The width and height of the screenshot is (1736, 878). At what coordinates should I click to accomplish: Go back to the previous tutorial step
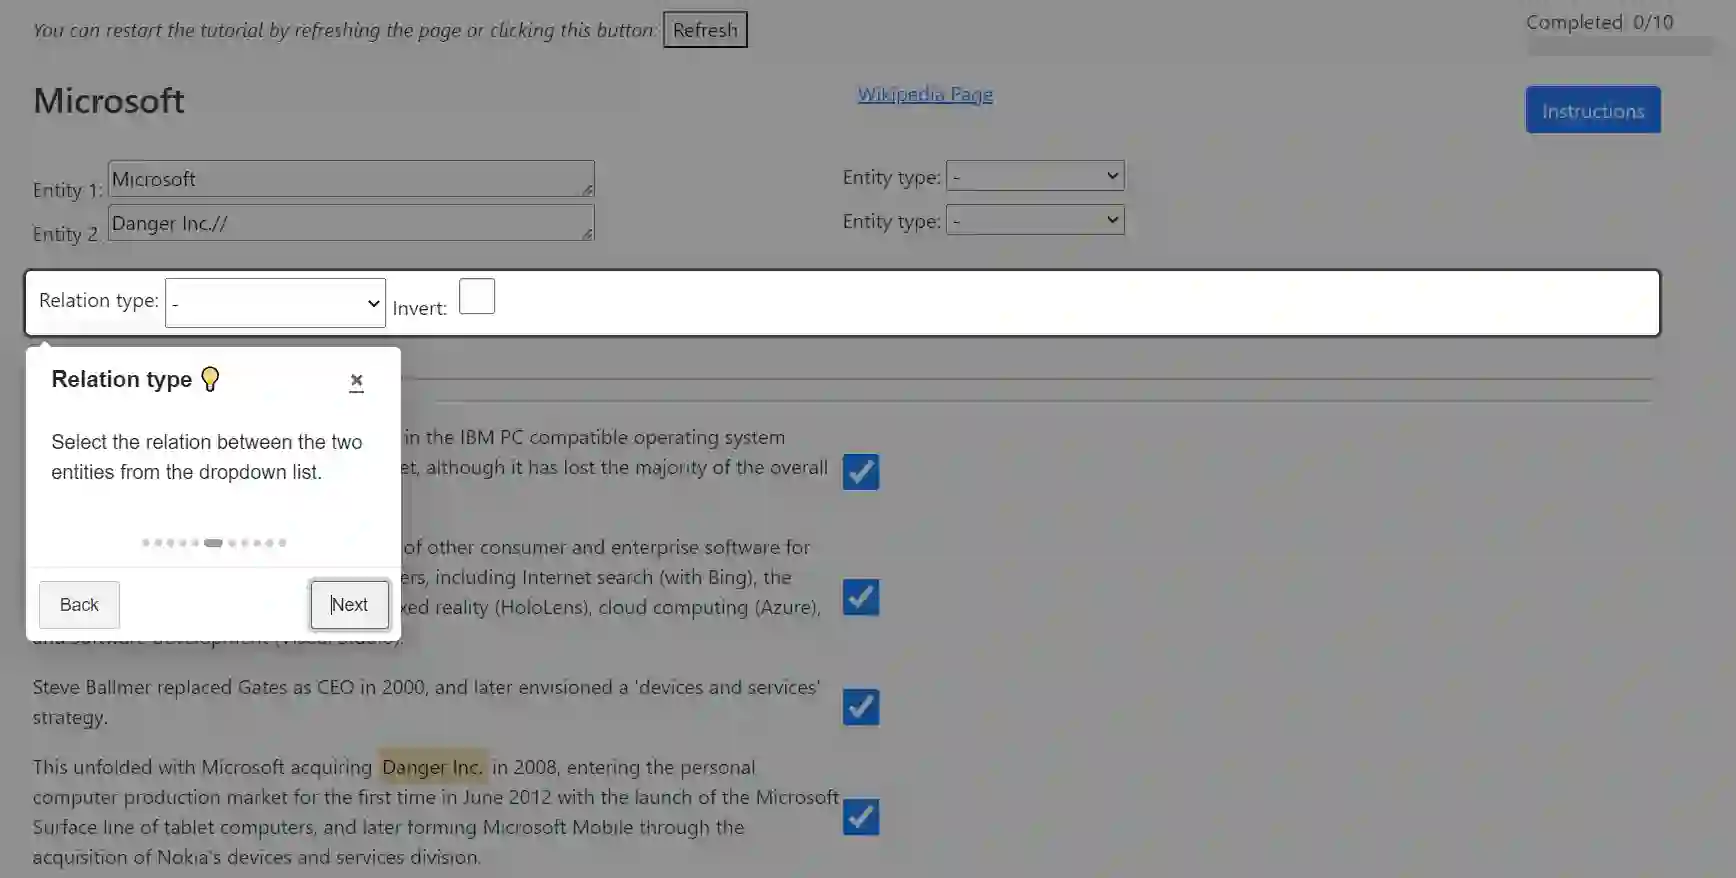(x=79, y=605)
